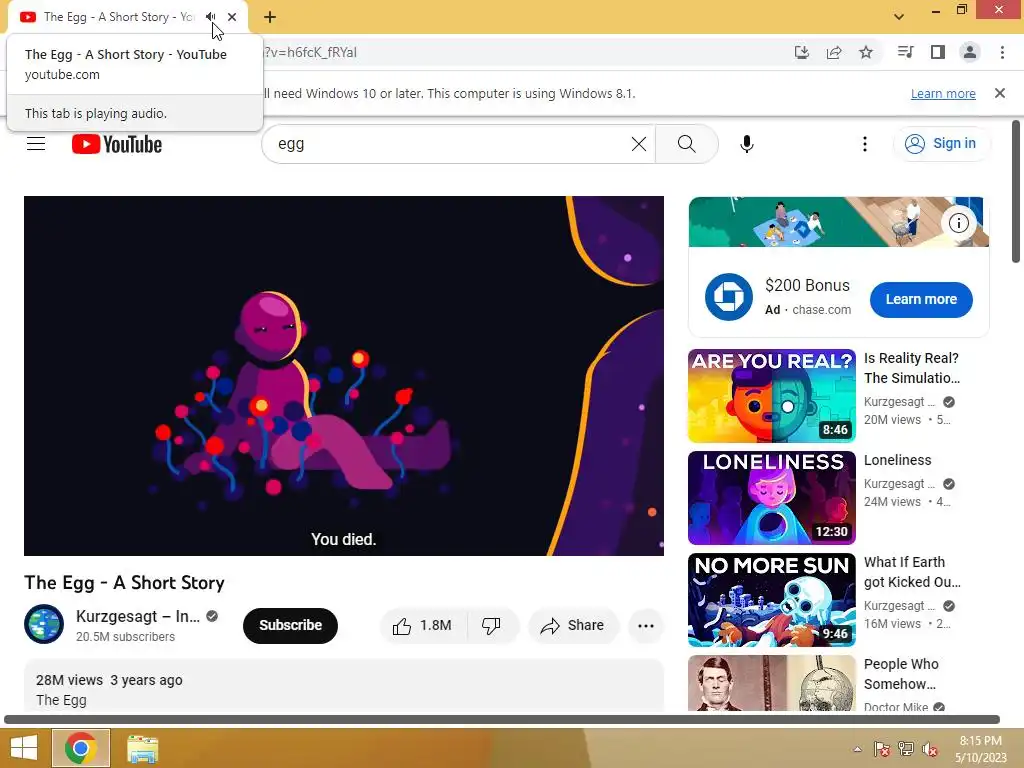Click the "28M views 3 years ago" text
Image resolution: width=1024 pixels, height=768 pixels.
point(109,680)
